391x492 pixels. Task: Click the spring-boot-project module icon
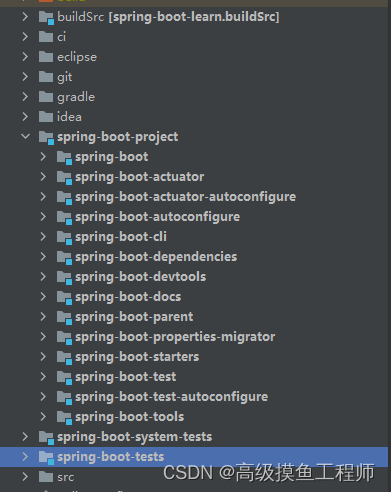[46, 138]
